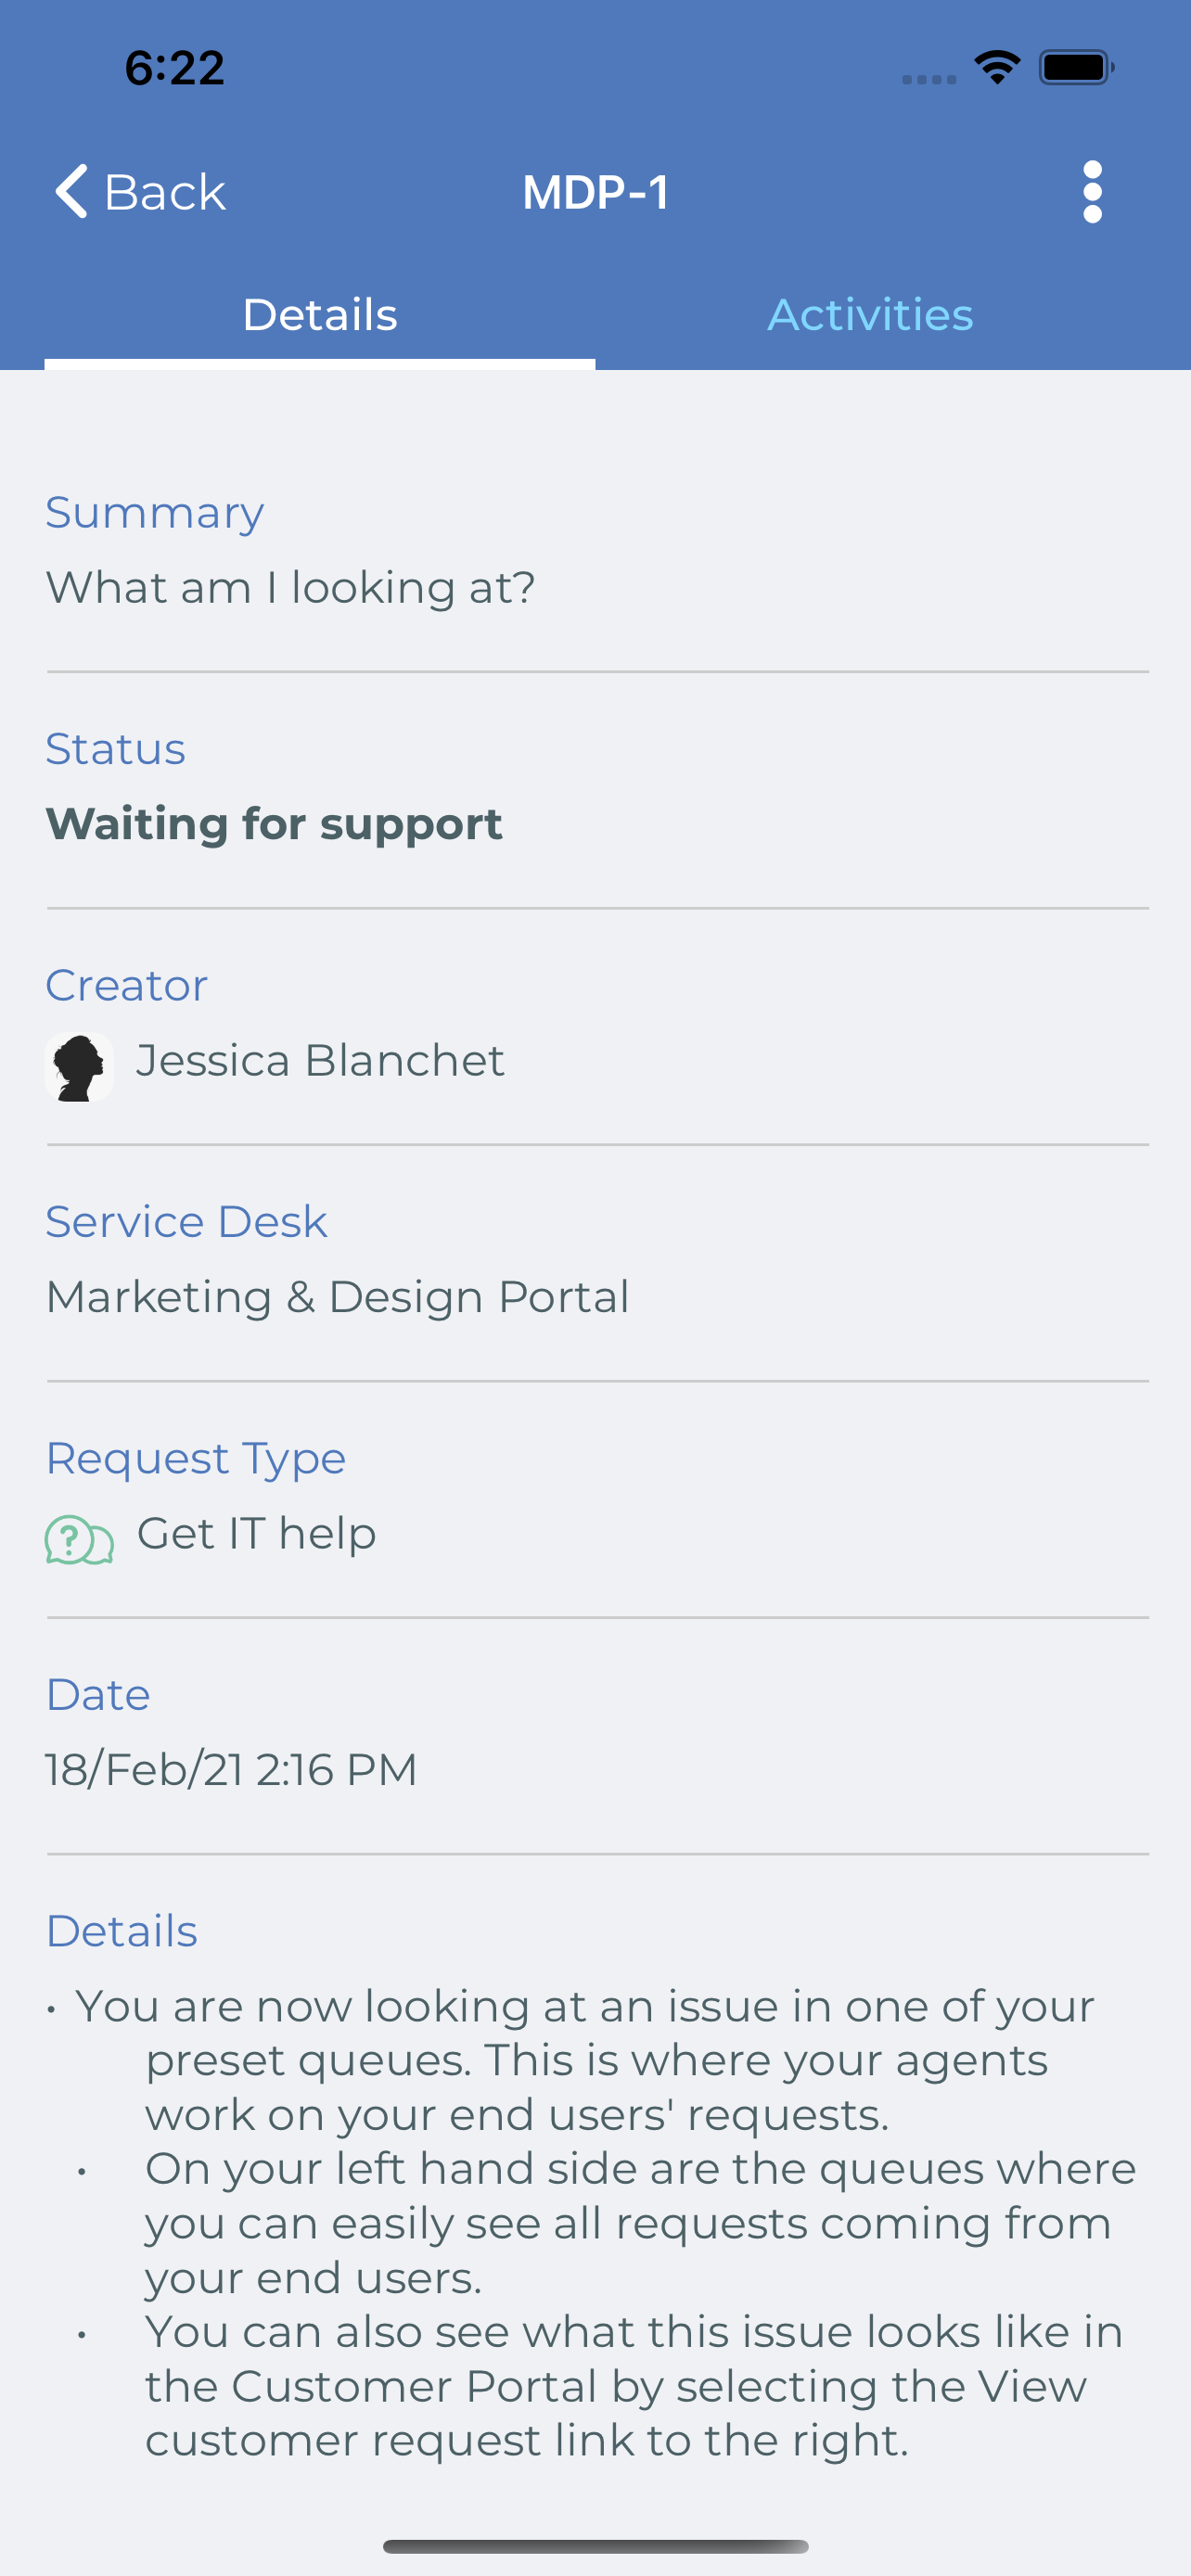The height and width of the screenshot is (2576, 1191).
Task: Tap the Back chevron arrow icon
Action: pyautogui.click(x=71, y=191)
